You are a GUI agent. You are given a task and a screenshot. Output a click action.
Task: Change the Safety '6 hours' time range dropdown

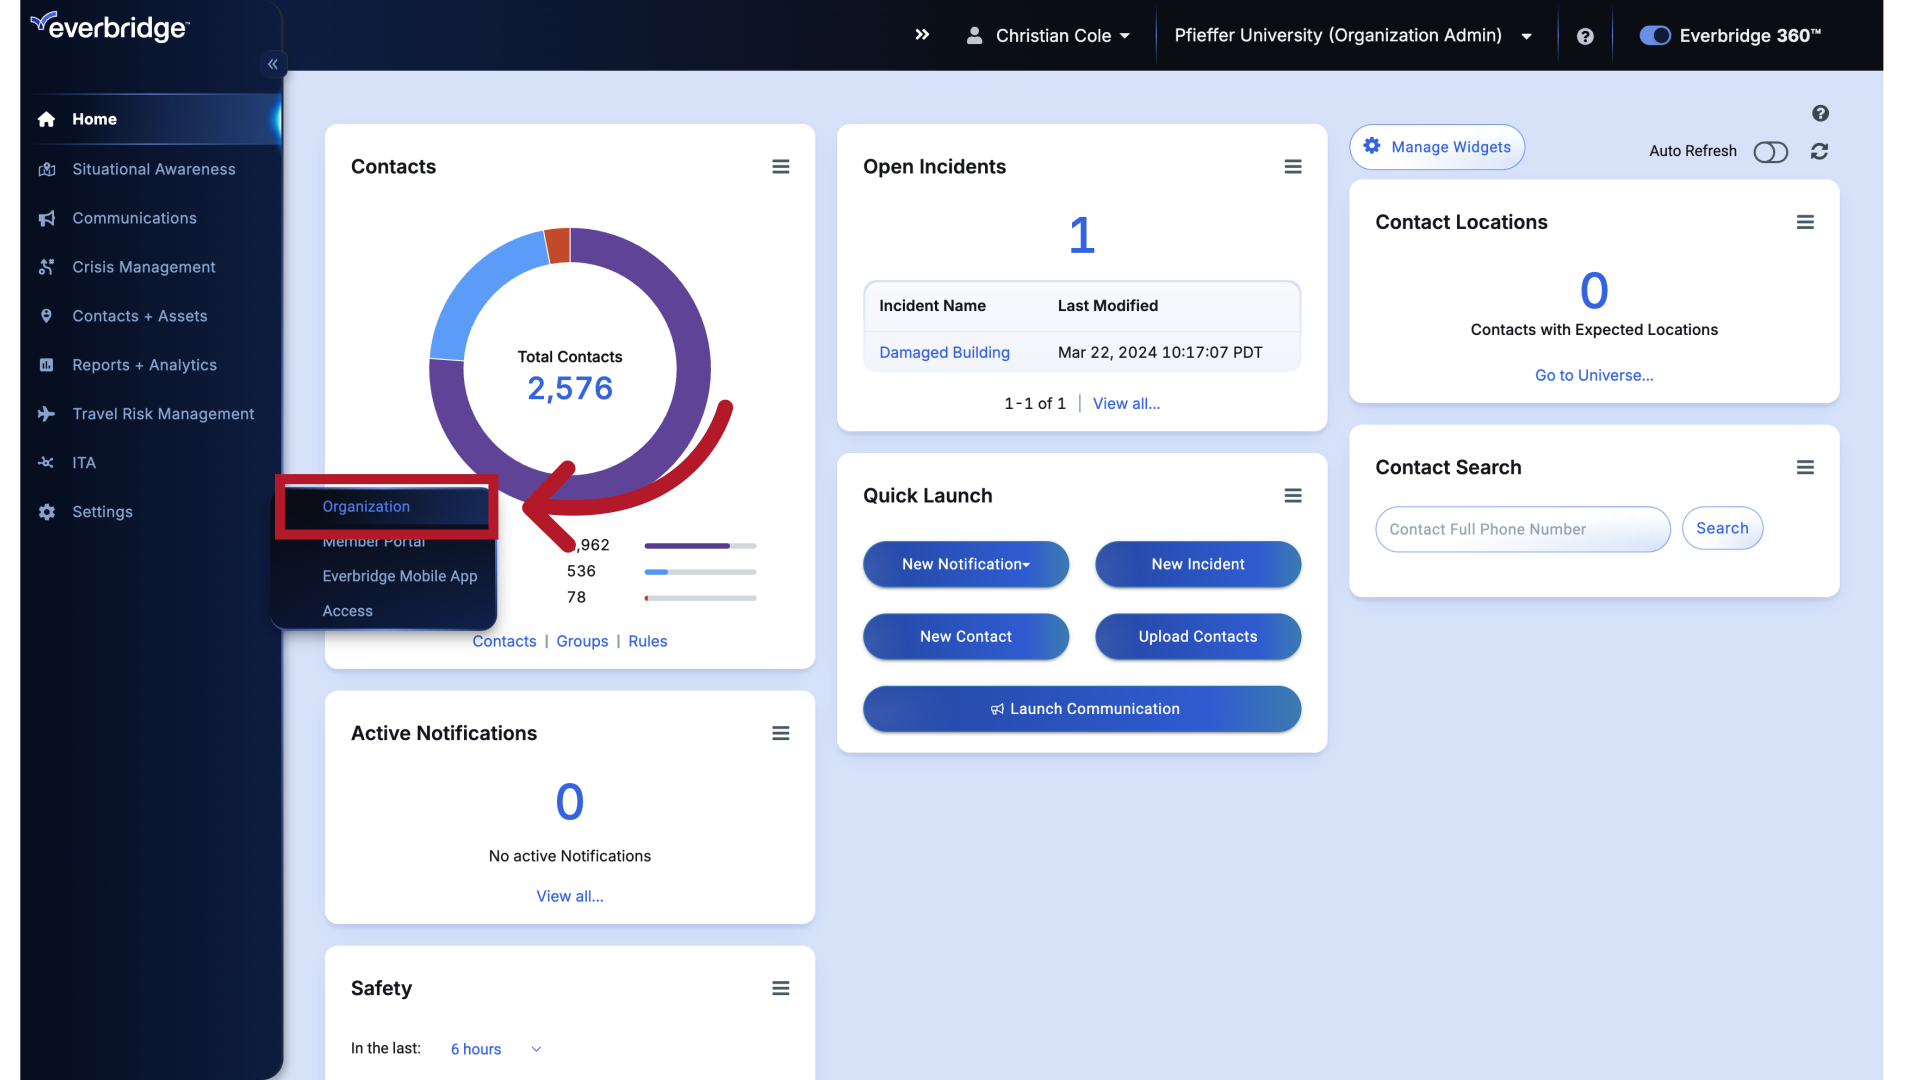[495, 1049]
